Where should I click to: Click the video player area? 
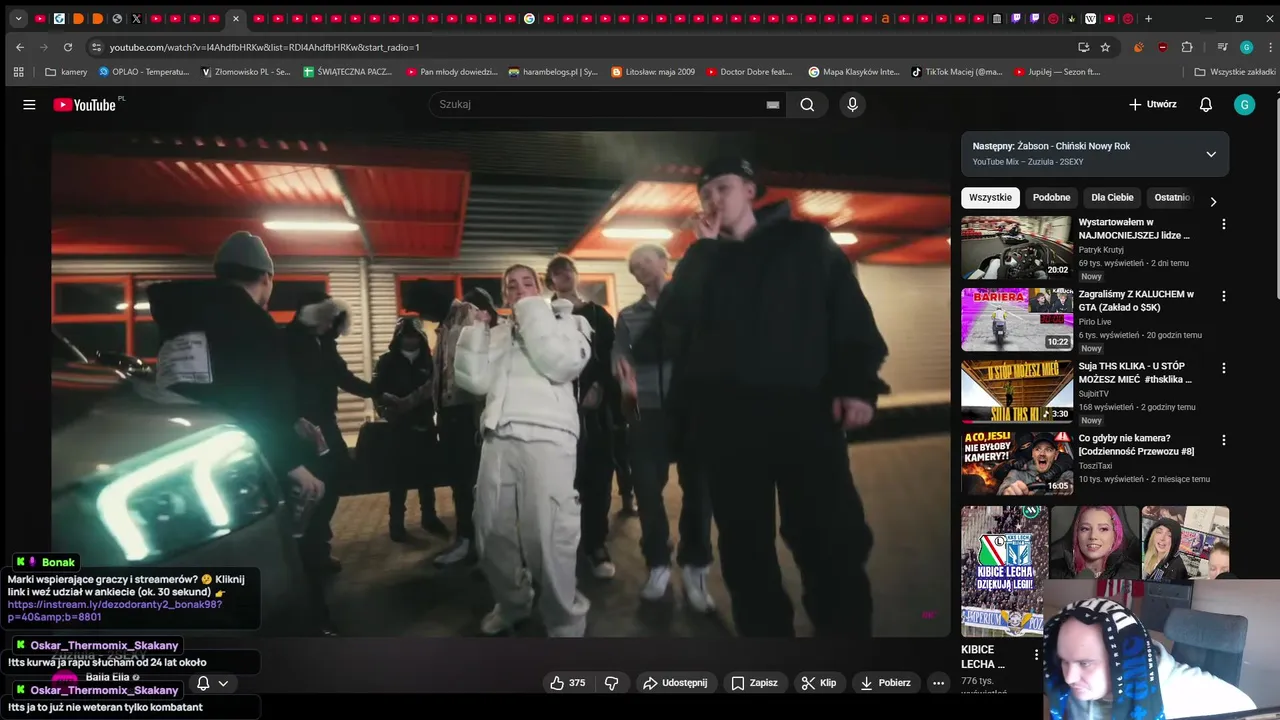coord(500,384)
